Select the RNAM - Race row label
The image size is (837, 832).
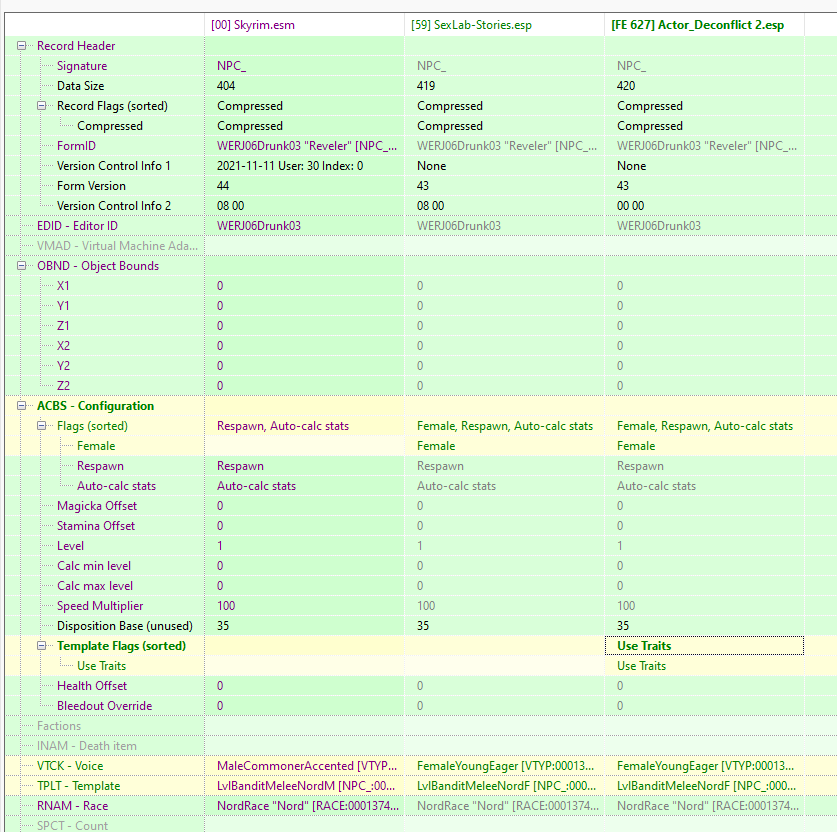tap(73, 806)
